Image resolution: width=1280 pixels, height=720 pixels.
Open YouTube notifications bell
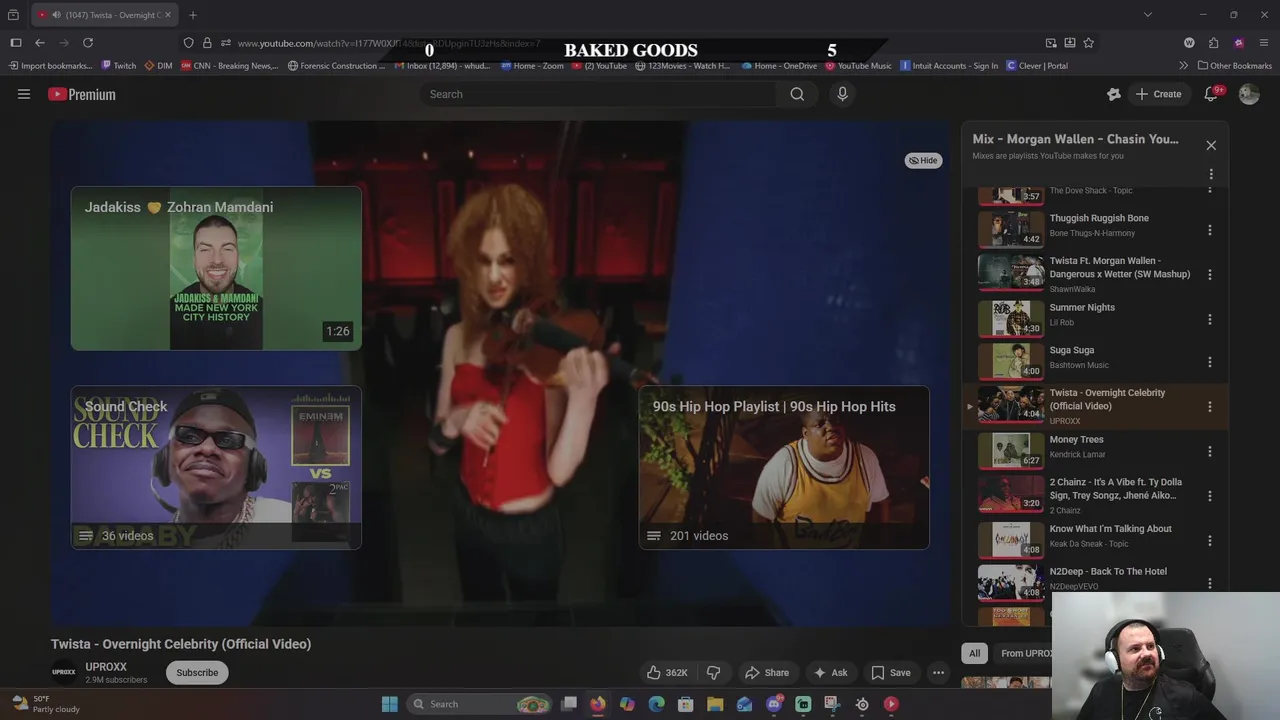(1211, 94)
